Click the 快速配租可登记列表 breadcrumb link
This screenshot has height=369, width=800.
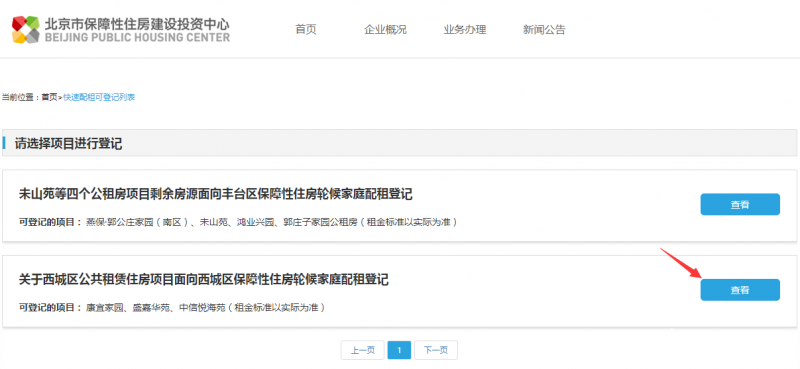click(99, 97)
